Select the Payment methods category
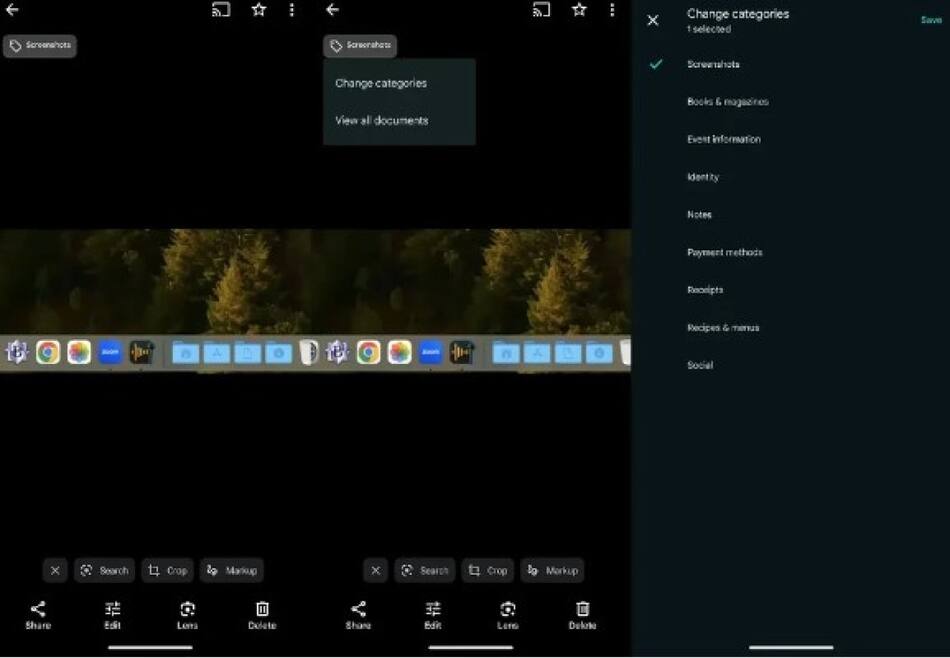950x658 pixels. click(724, 252)
